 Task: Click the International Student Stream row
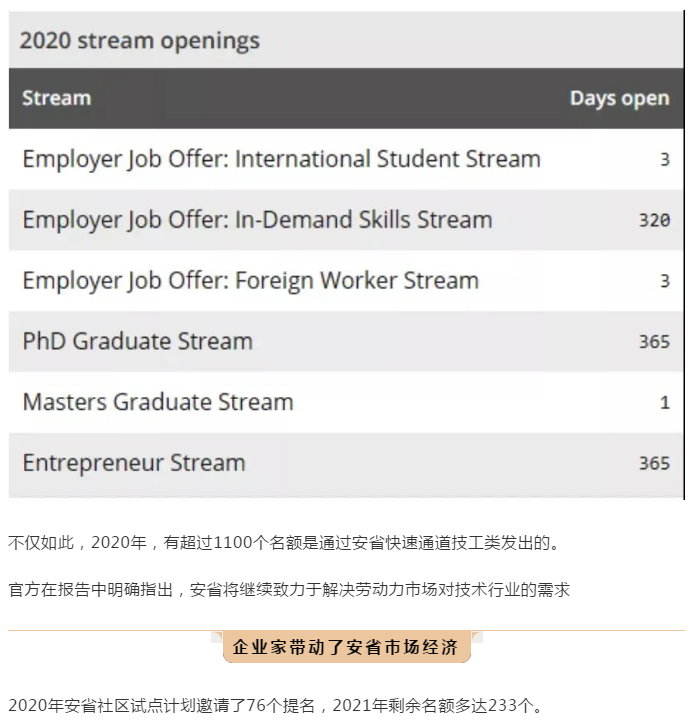click(x=346, y=159)
